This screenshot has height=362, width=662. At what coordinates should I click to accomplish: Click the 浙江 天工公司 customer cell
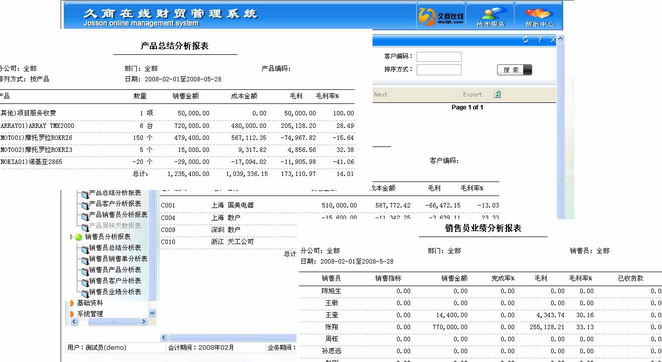[232, 242]
